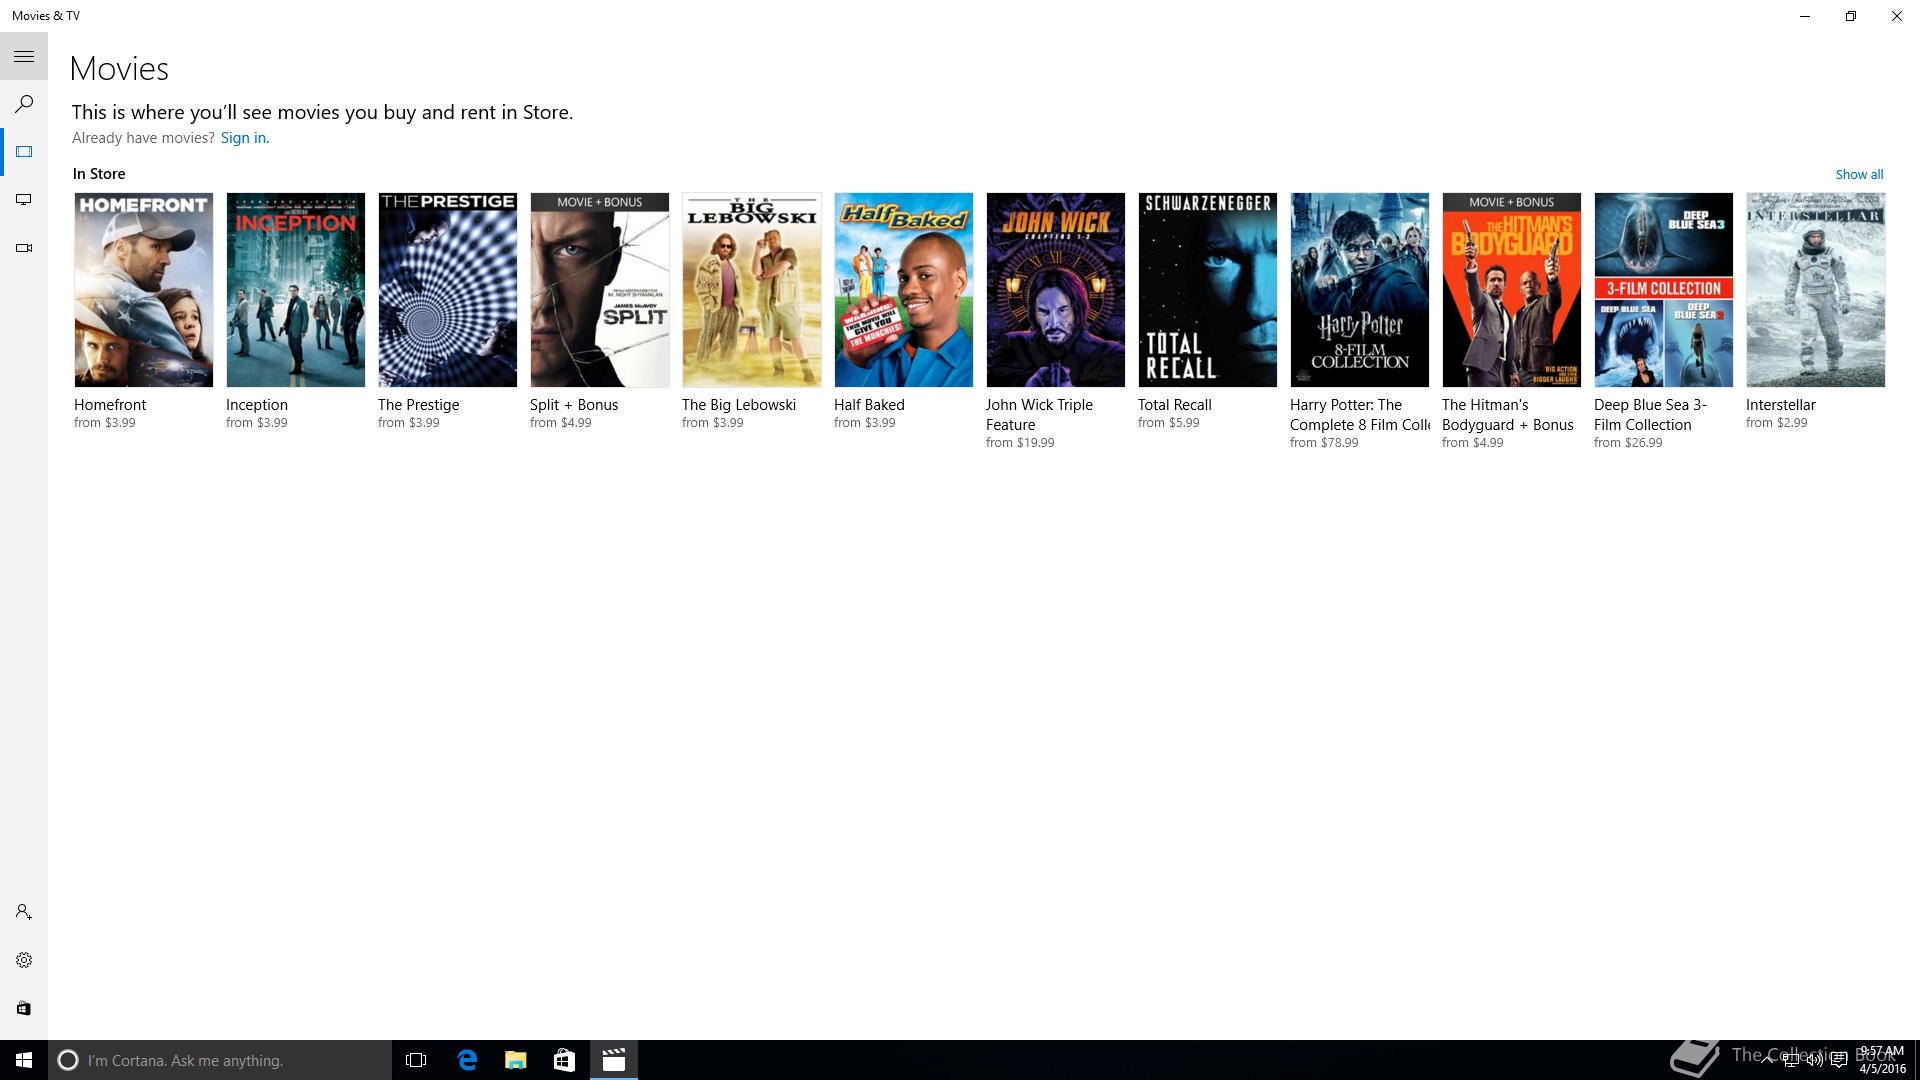Viewport: 1920px width, 1080px height.
Task: Click the volume speaker tray icon
Action: 1814,1060
